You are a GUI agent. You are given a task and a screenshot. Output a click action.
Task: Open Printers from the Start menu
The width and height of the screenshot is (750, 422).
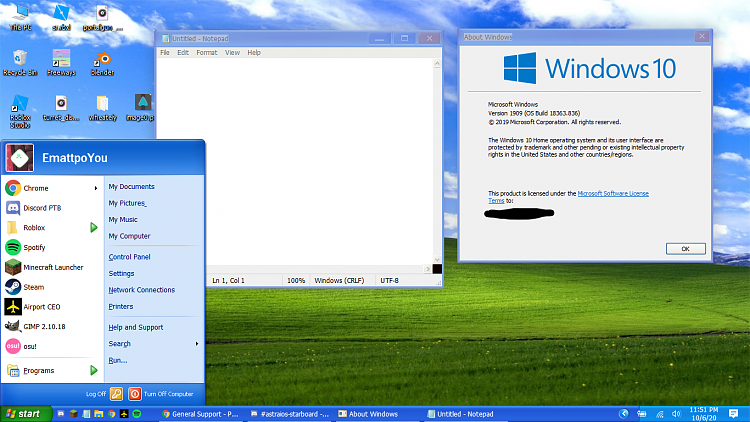[x=121, y=307]
